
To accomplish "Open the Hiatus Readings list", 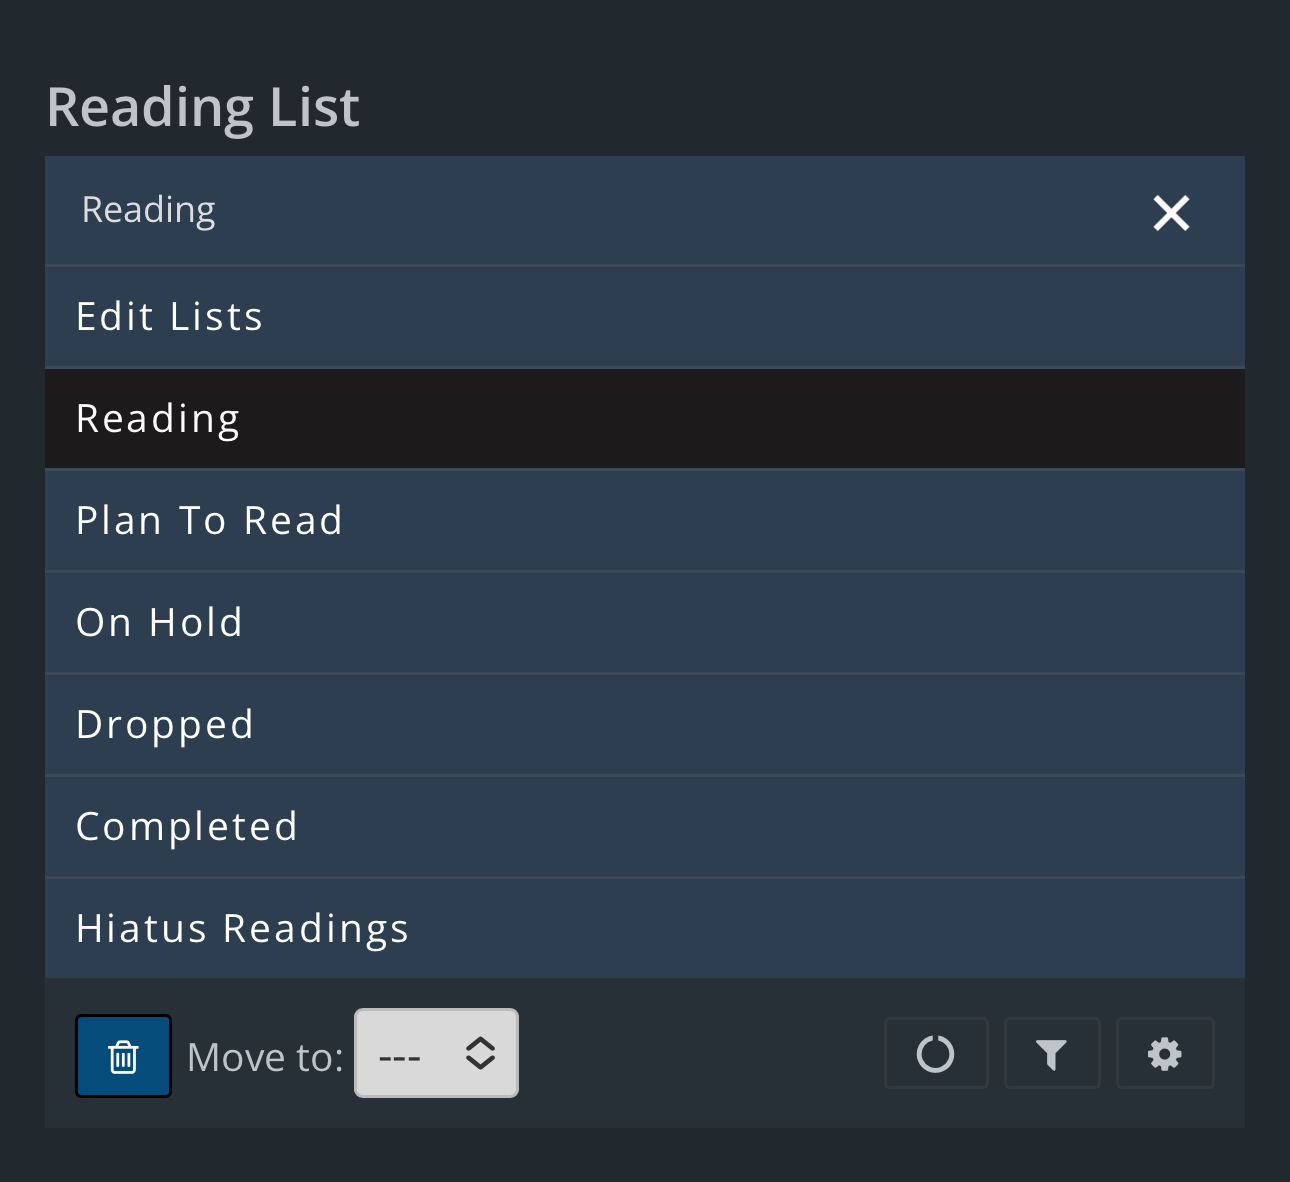I will pyautogui.click(x=242, y=929).
